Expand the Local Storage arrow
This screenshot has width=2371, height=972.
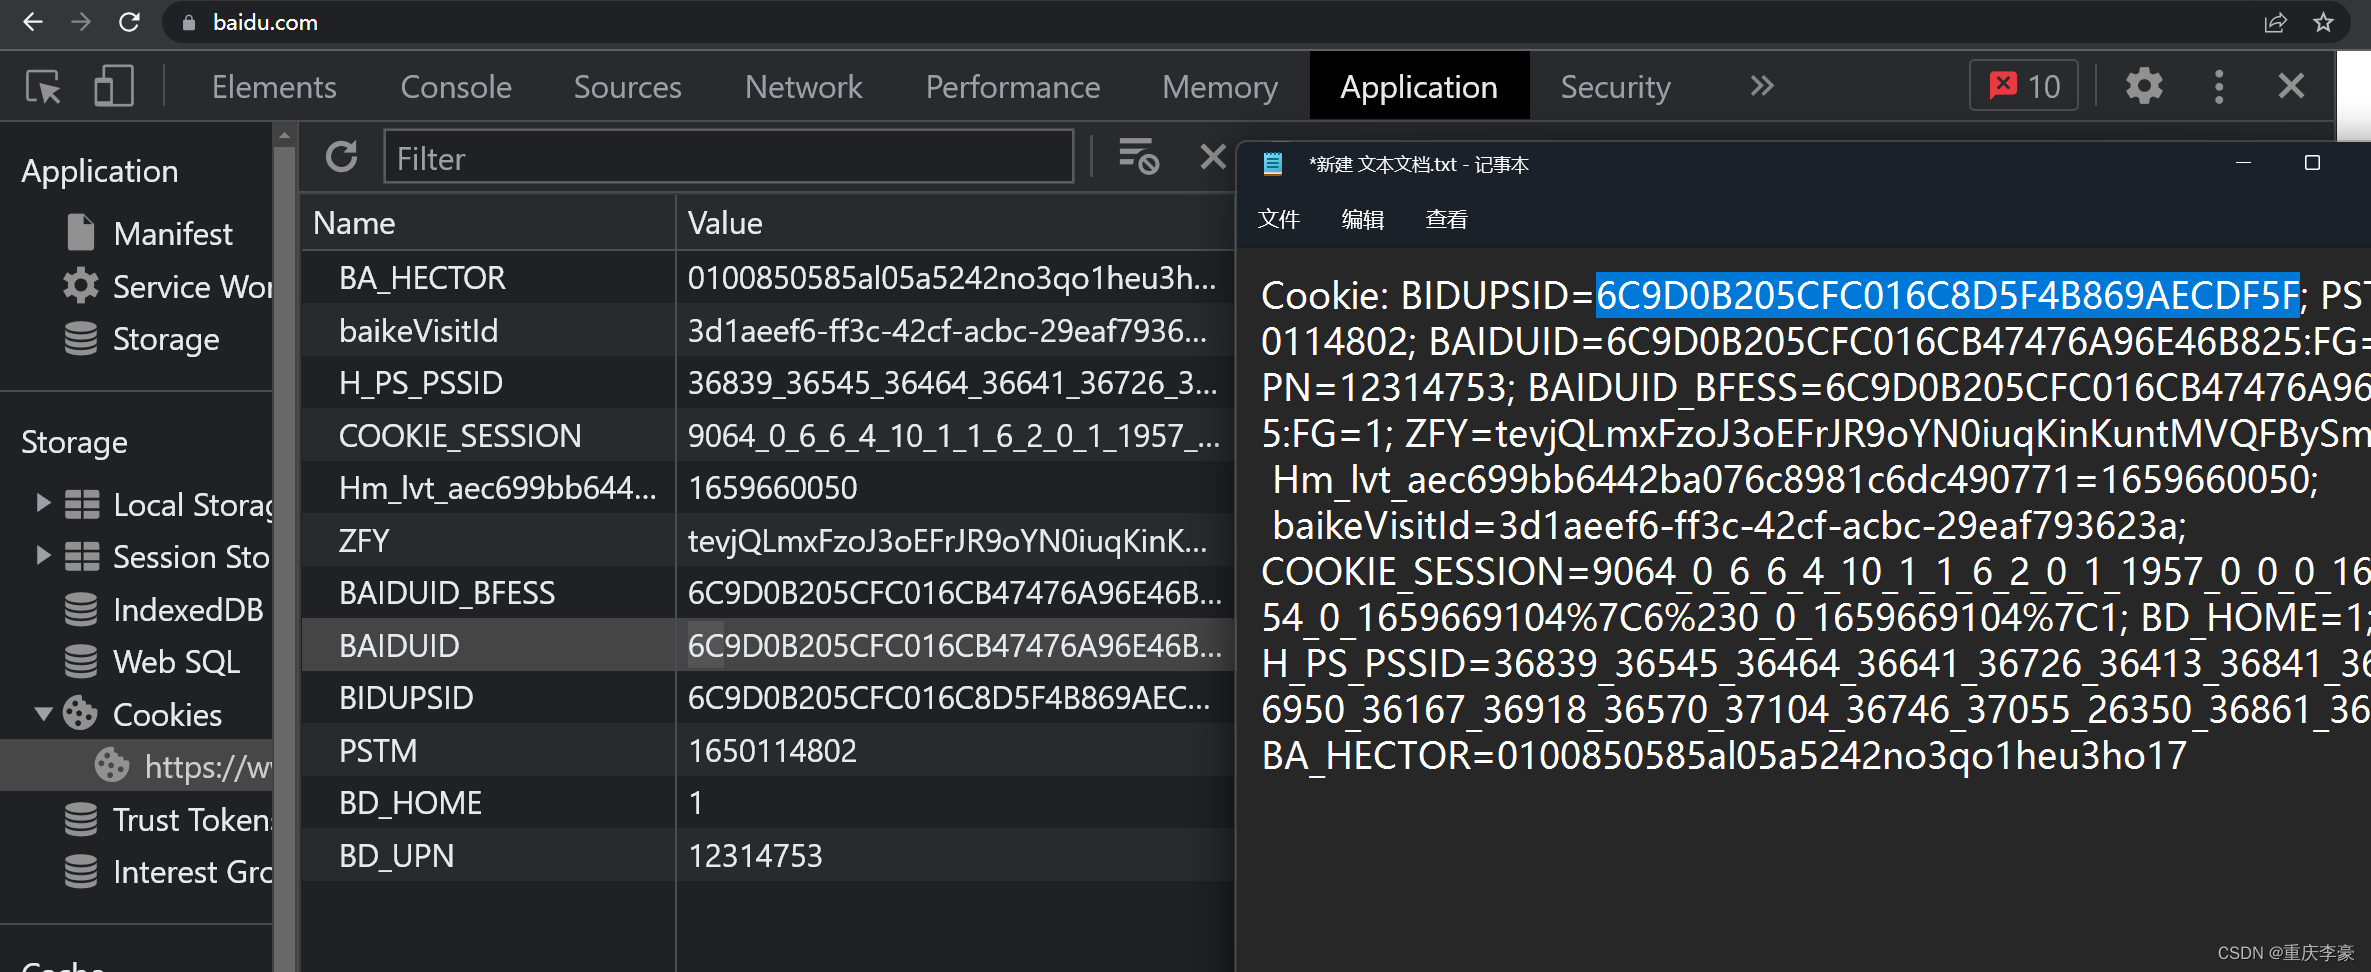[42, 503]
